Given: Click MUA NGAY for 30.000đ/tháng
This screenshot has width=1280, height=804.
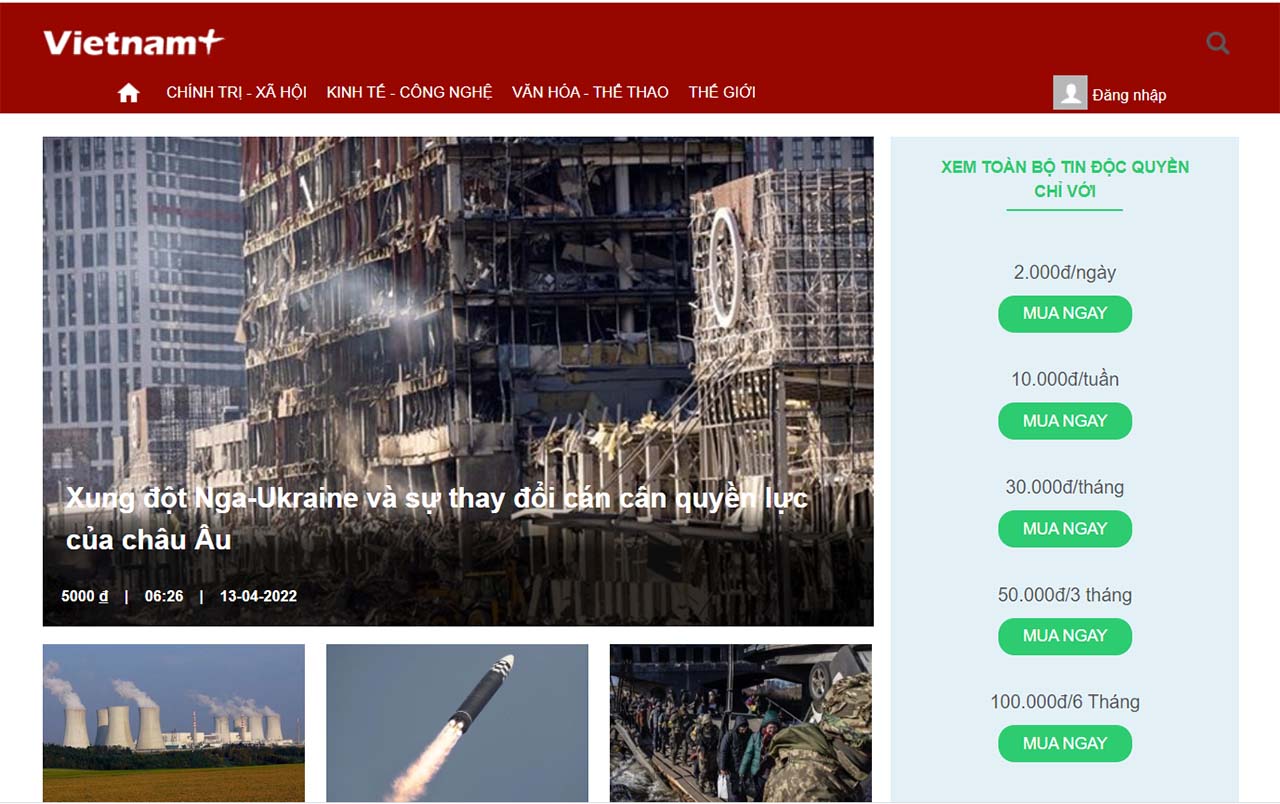Looking at the screenshot, I should pos(1065,529).
